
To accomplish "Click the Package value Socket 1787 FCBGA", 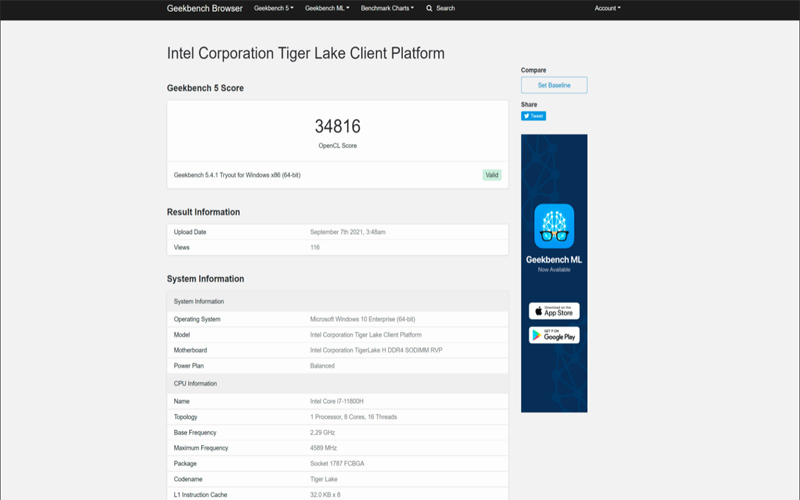I will tap(337, 464).
